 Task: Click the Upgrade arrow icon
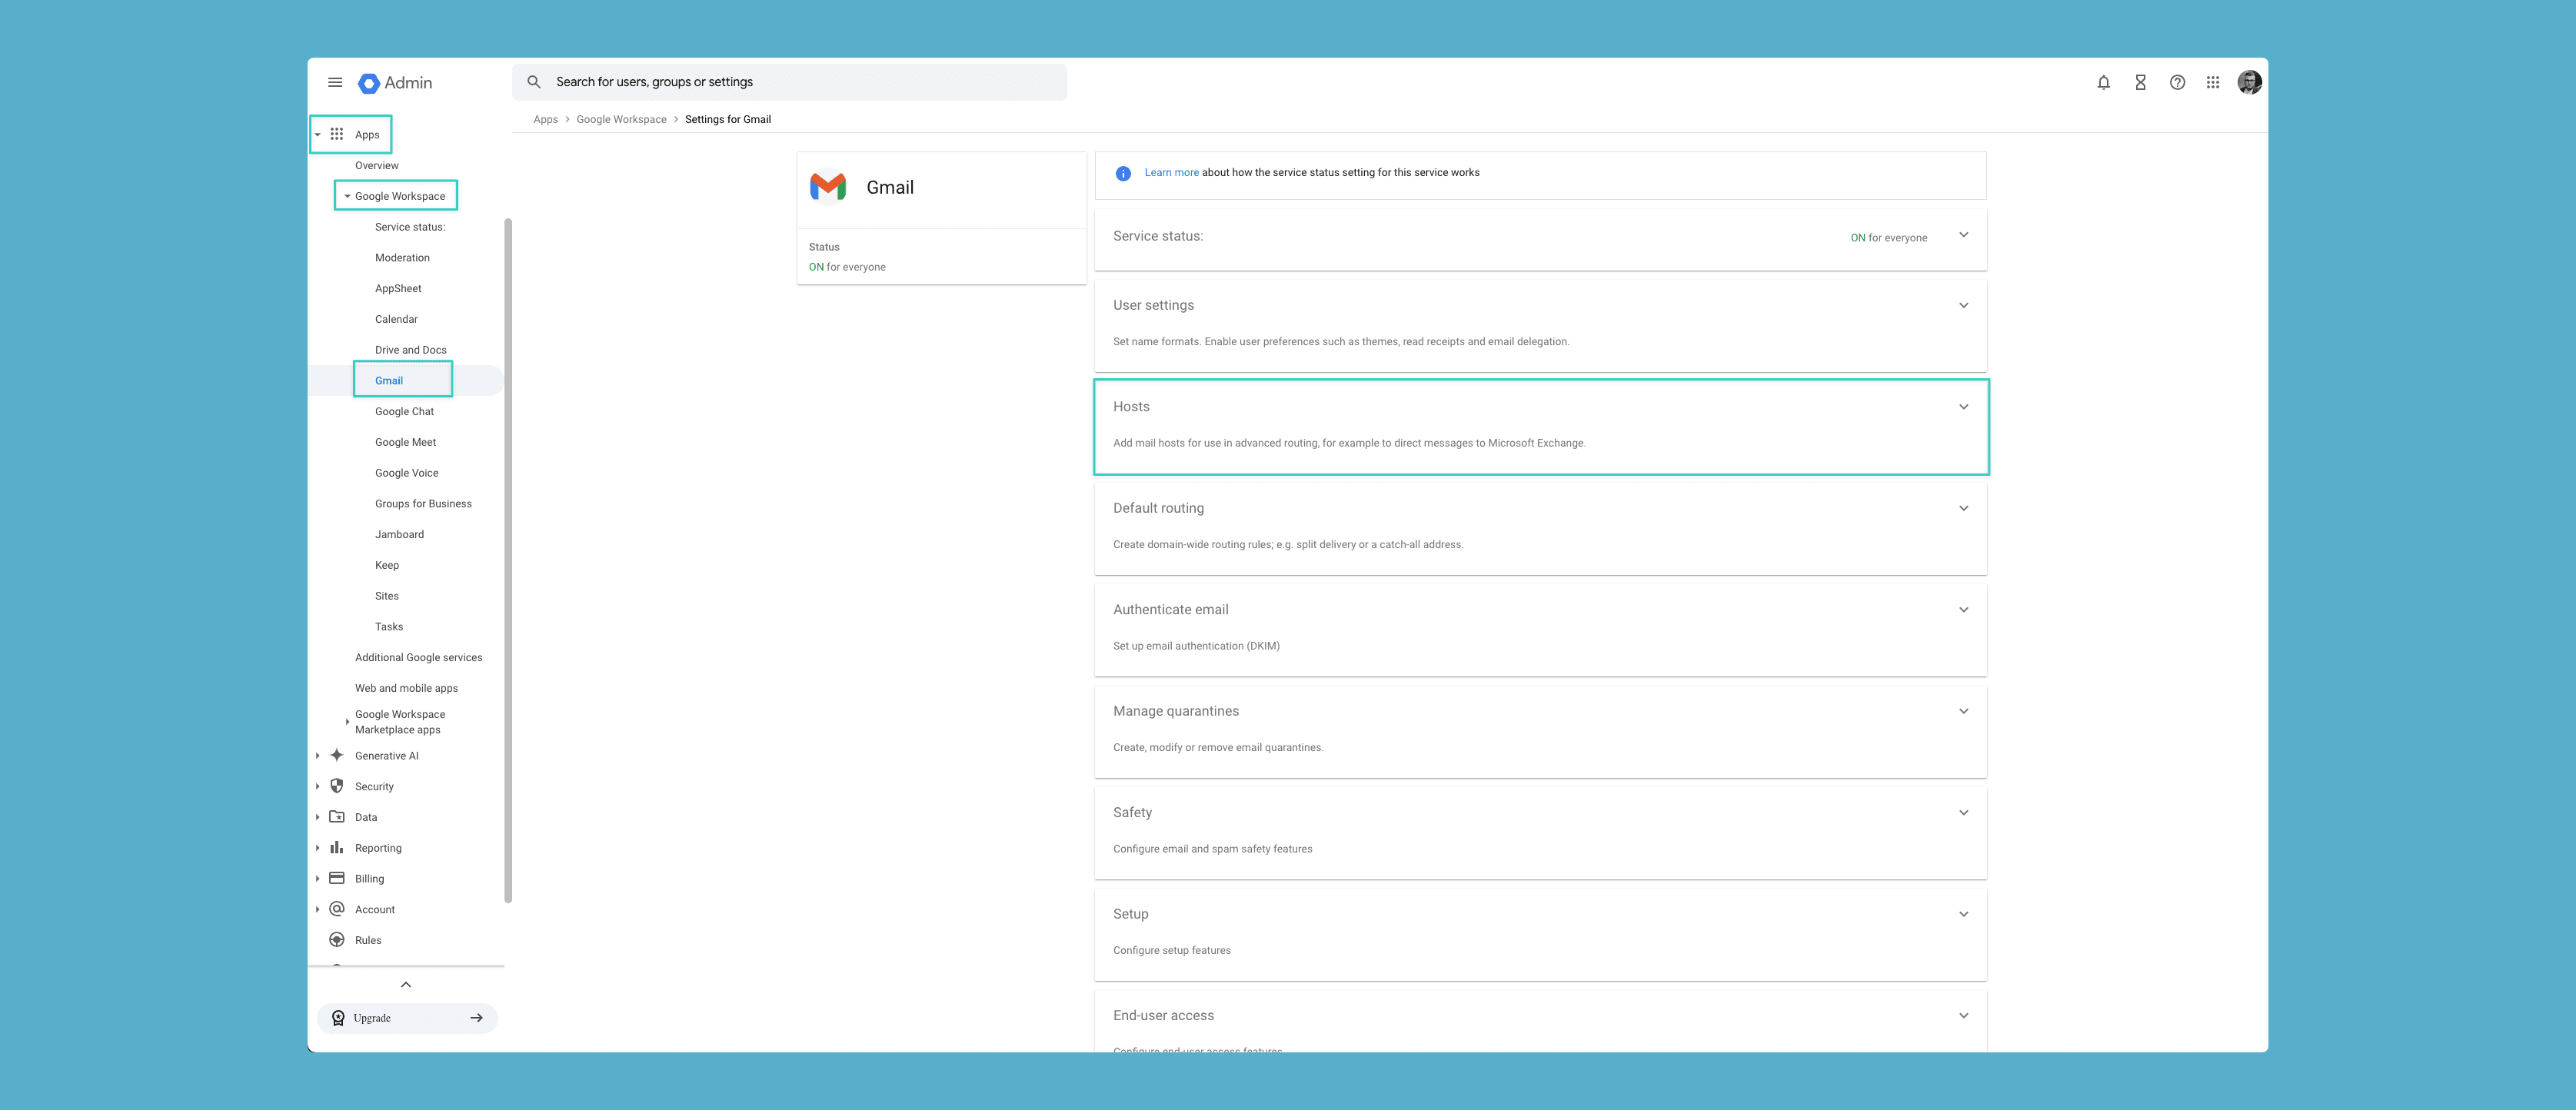pos(477,1018)
